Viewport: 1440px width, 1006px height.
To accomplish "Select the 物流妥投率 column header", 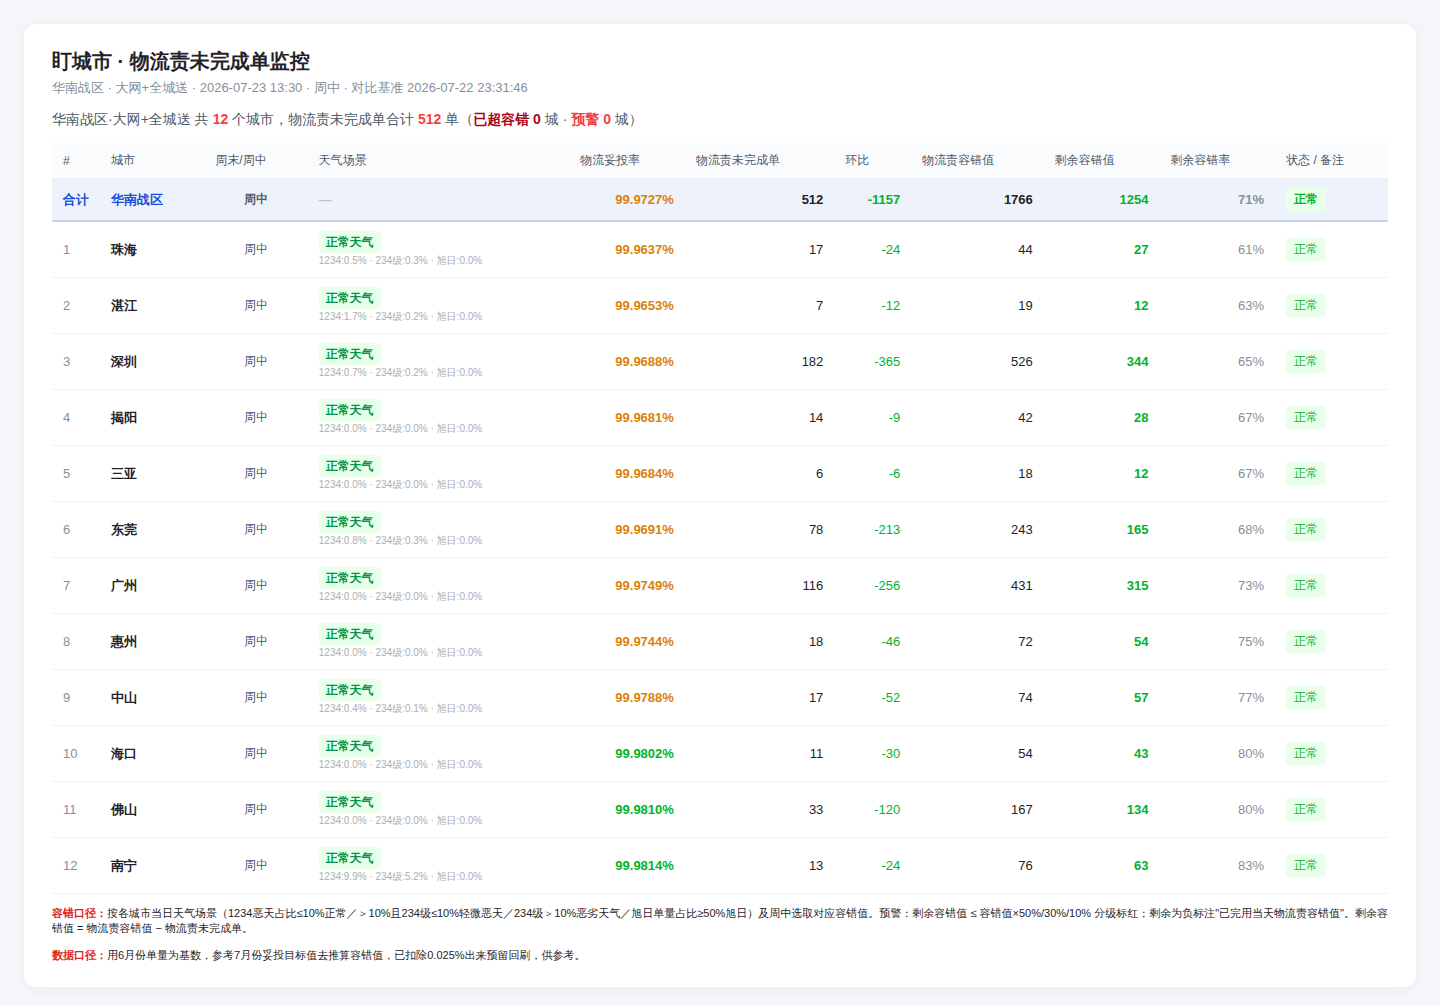I will pyautogui.click(x=610, y=160).
